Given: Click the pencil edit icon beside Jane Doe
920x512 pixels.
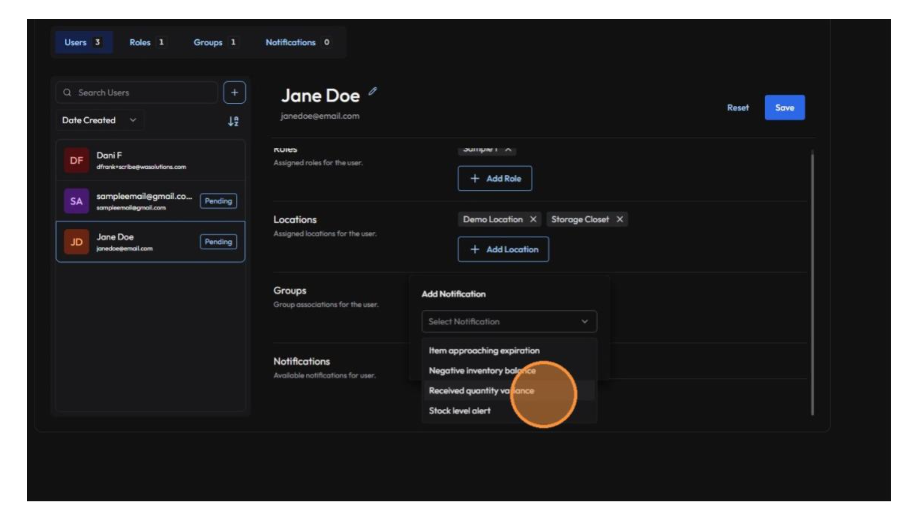Looking at the screenshot, I should 373,91.
